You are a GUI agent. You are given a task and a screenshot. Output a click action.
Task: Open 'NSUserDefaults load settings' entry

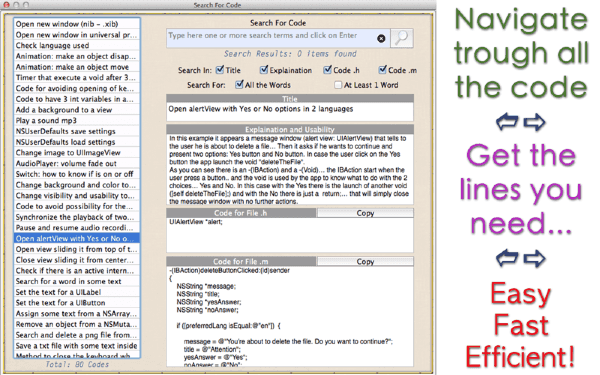click(77, 142)
